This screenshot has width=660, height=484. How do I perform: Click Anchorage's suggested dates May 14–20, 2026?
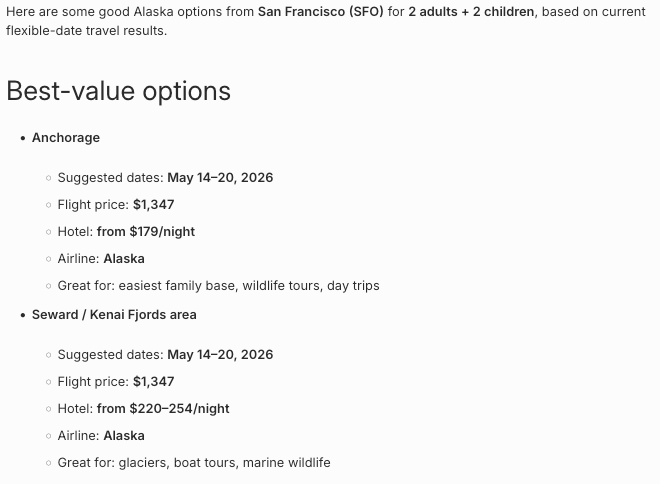pyautogui.click(x=220, y=178)
